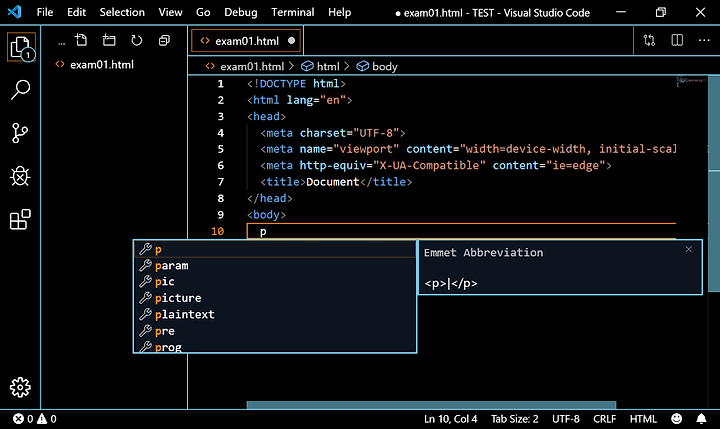
Task: Select the 'pic' suggestion
Action: (x=275, y=282)
